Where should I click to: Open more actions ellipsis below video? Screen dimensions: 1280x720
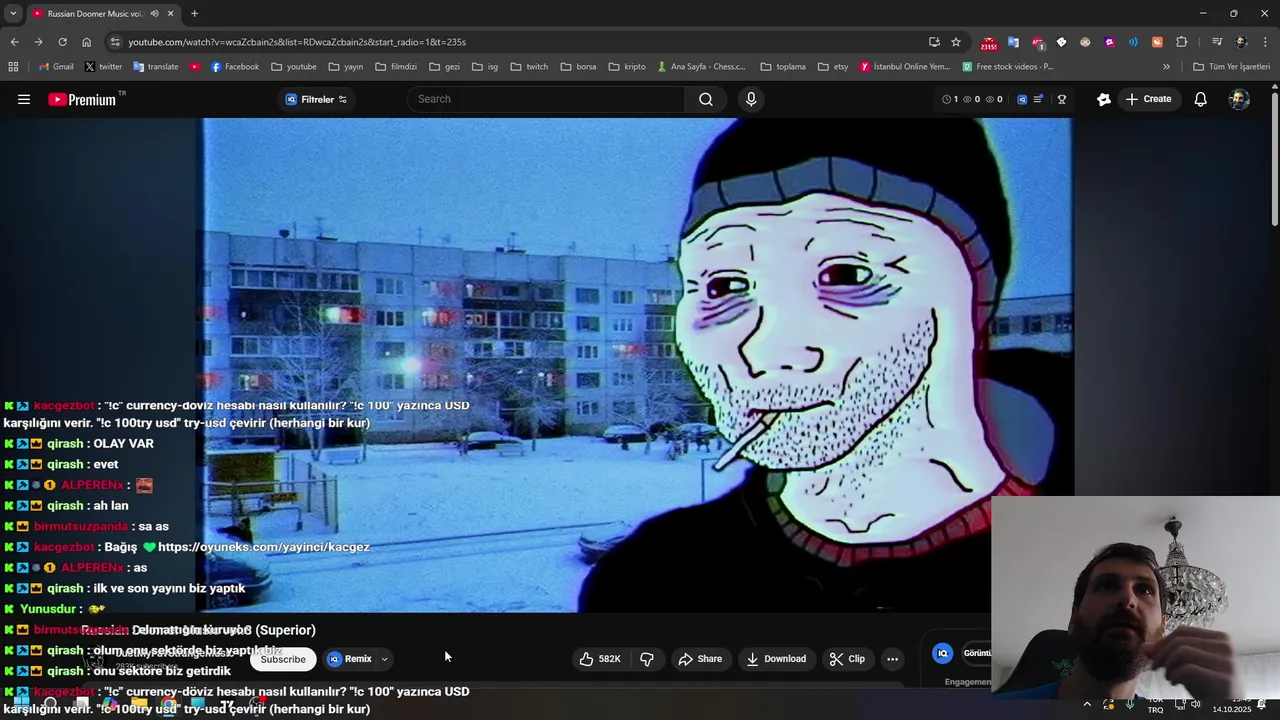[893, 659]
